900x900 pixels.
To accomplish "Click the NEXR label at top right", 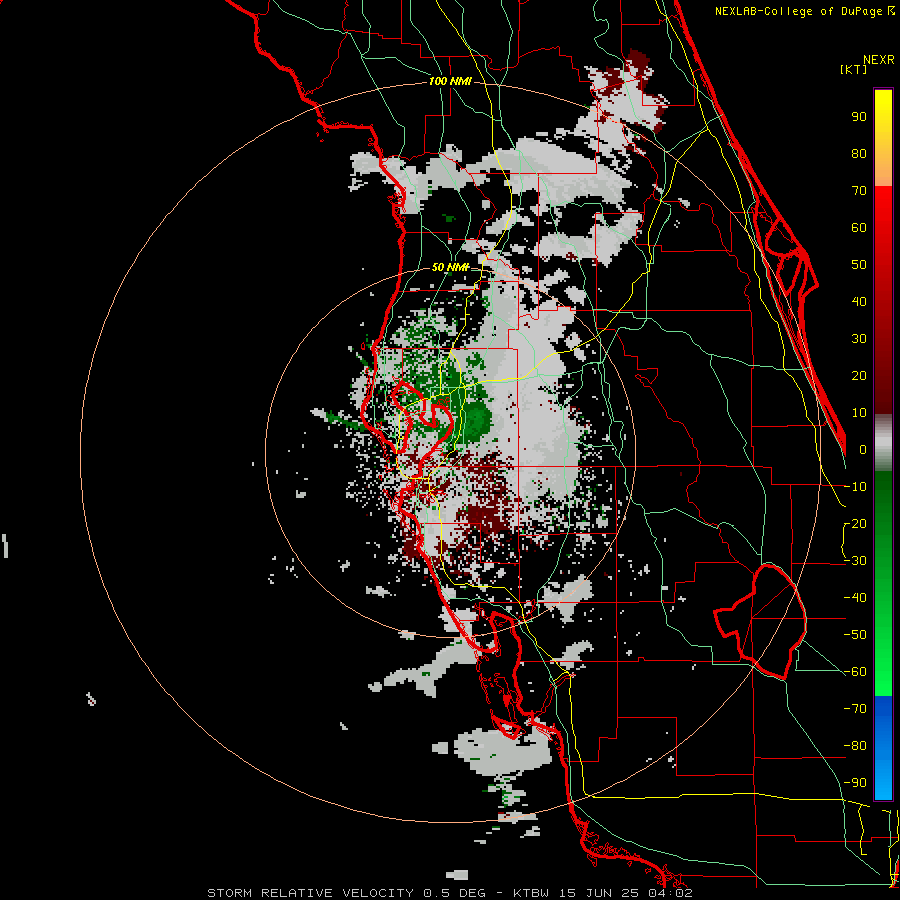I will pyautogui.click(x=879, y=60).
